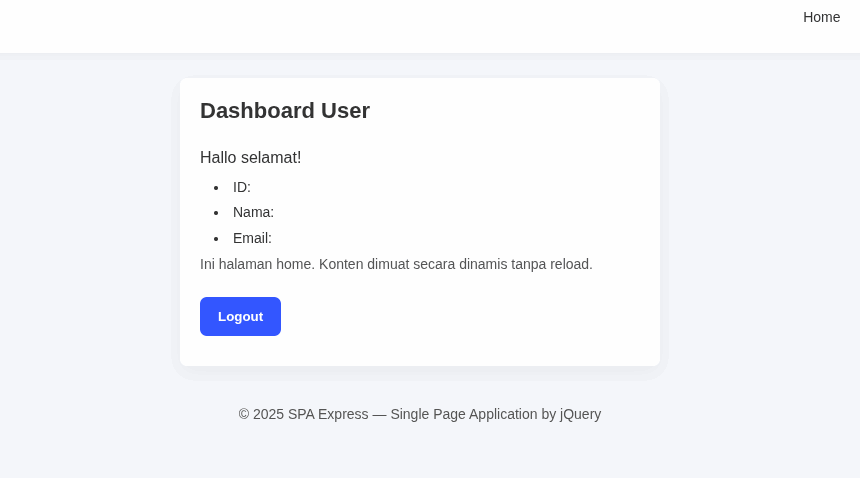Image resolution: width=860 pixels, height=478 pixels.
Task: Click "Single Page Application" footer text
Action: 463,414
